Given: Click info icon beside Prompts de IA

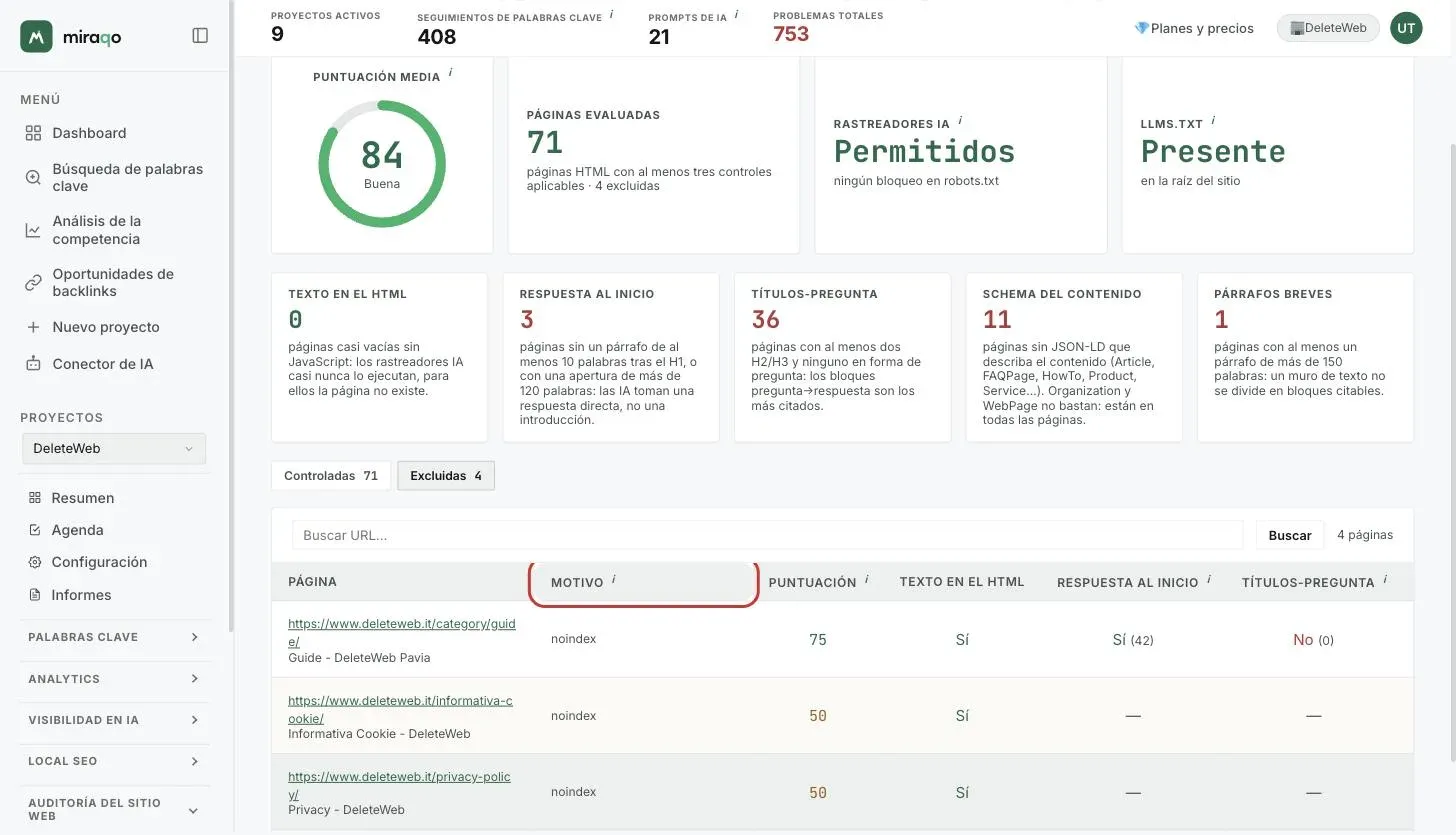Looking at the screenshot, I should click(x=737, y=14).
